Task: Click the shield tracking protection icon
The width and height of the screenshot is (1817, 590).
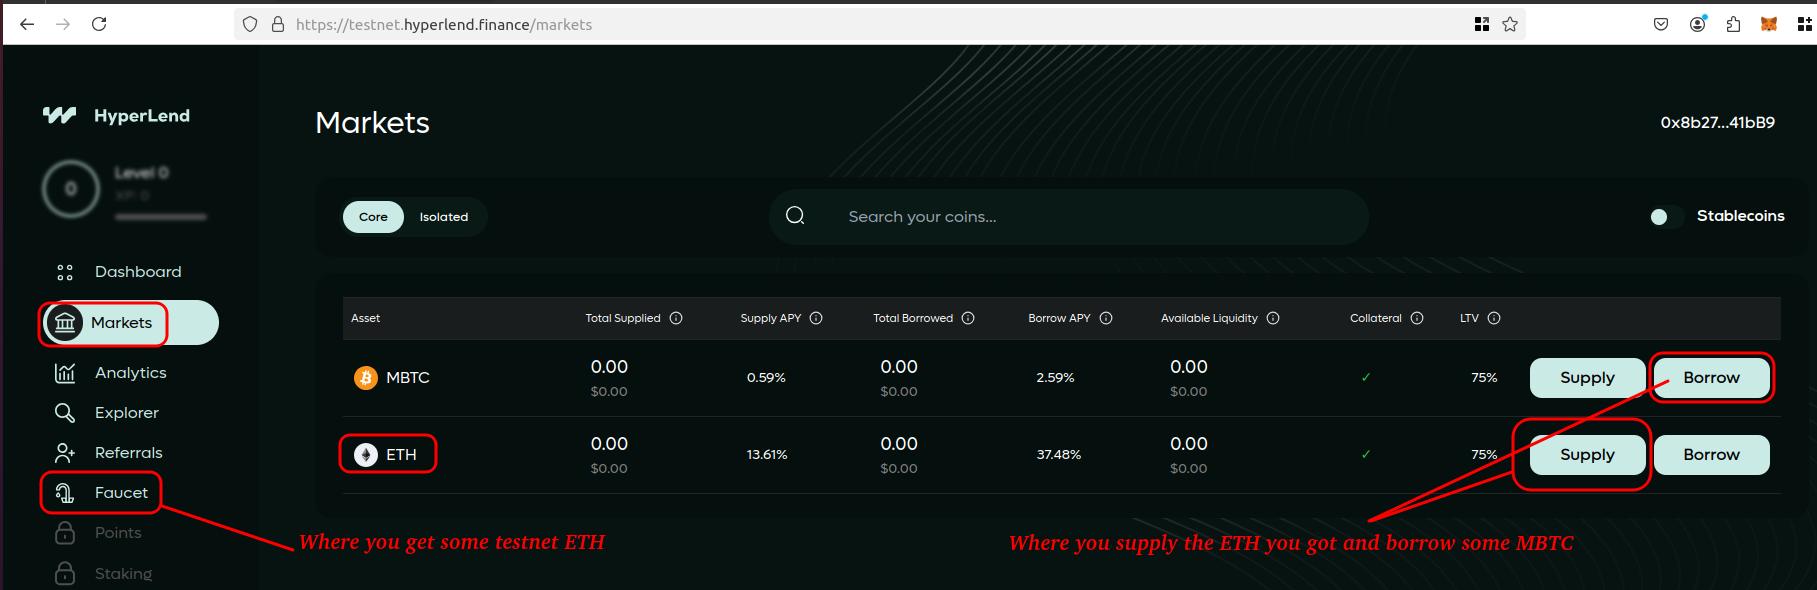Action: click(251, 24)
